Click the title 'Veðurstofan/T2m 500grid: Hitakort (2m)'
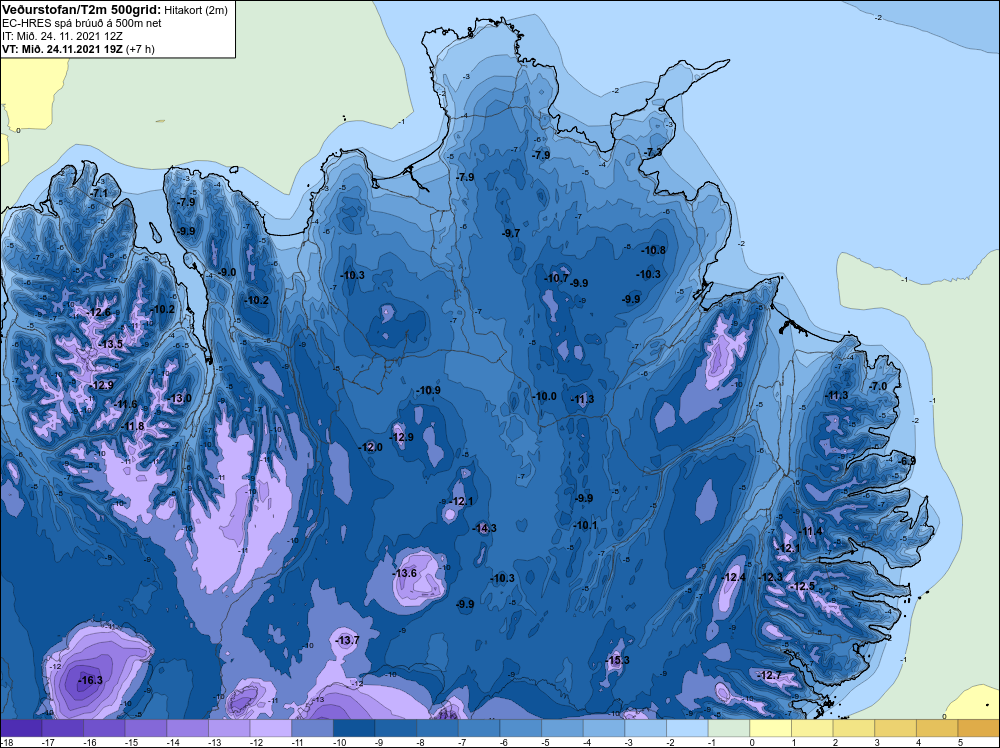The image size is (1000, 748). (115, 10)
